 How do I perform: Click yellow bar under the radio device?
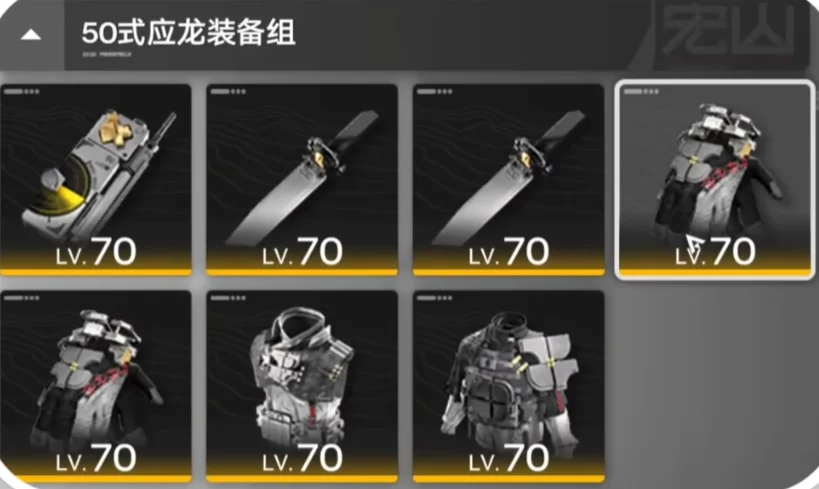coord(96,272)
